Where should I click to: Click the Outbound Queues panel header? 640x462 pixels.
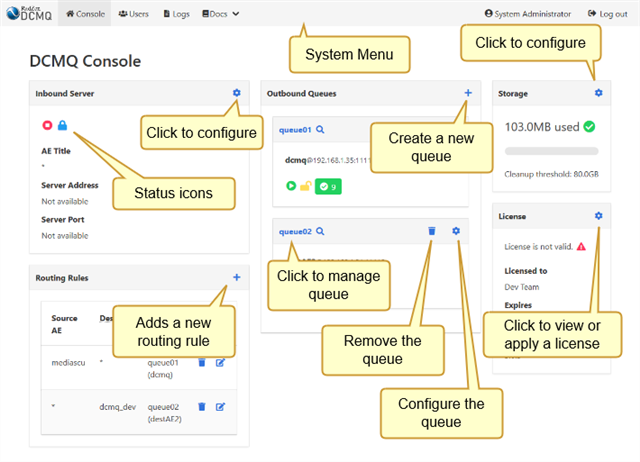pyautogui.click(x=371, y=93)
